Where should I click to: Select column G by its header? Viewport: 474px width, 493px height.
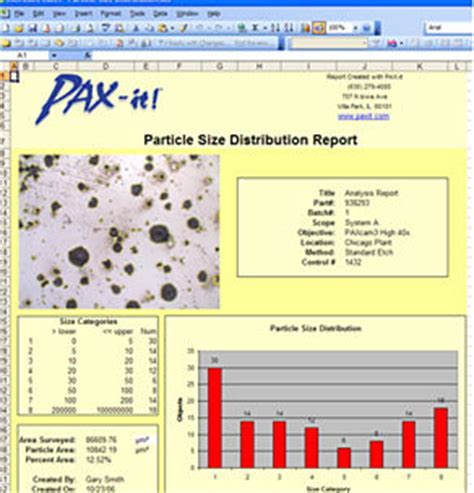pyautogui.click(x=219, y=67)
